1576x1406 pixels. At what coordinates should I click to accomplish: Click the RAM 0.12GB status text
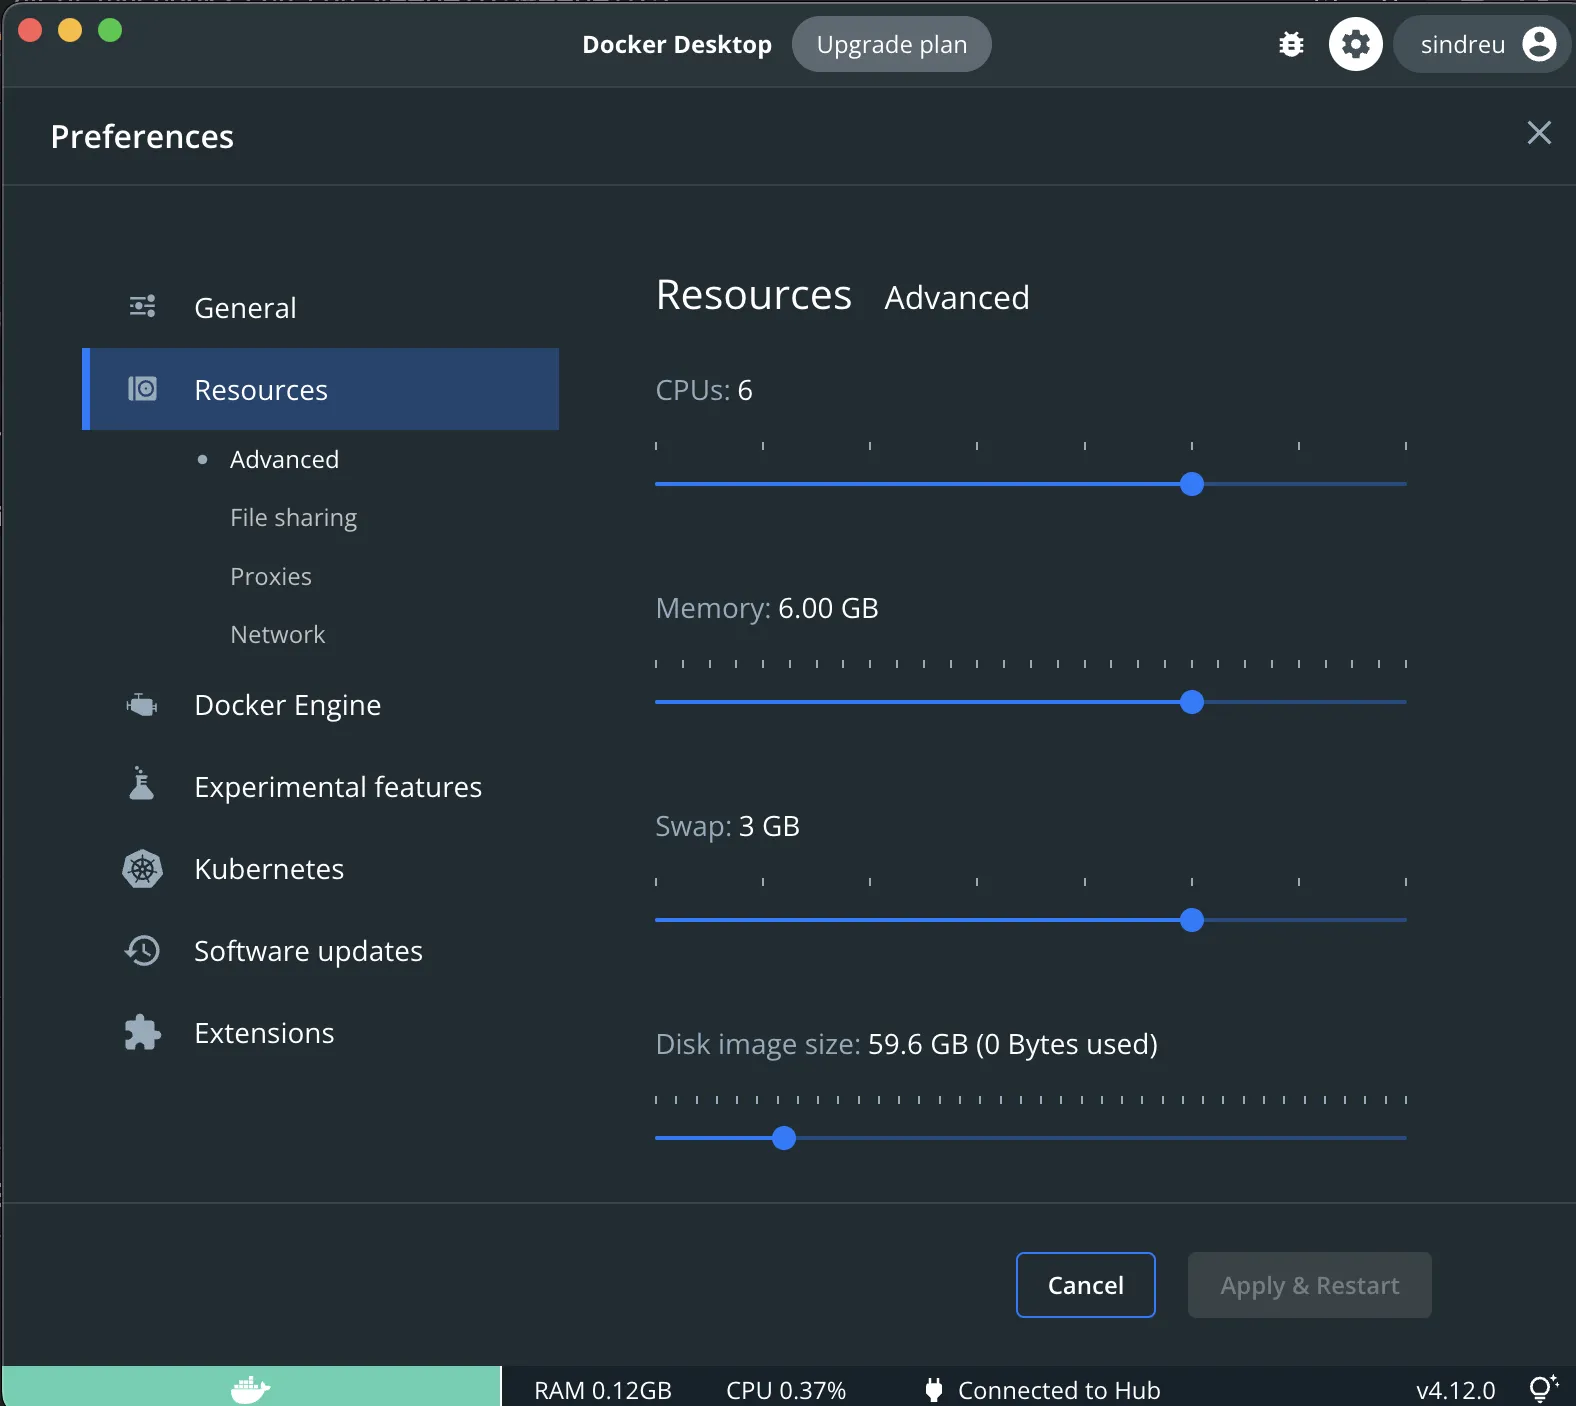[x=603, y=1390]
